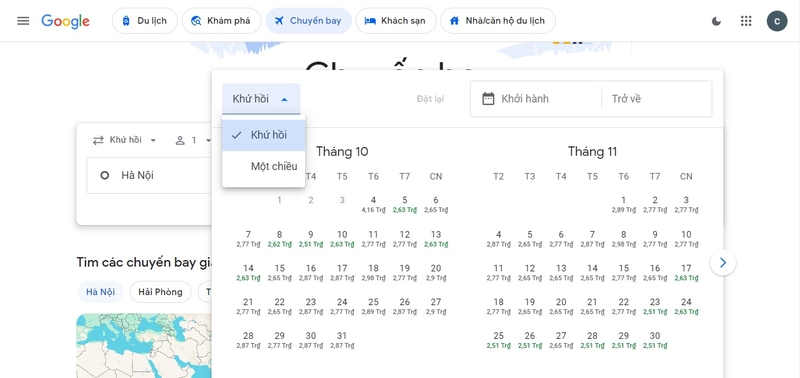This screenshot has width=800, height=378.
Task: Select November 25 in calendar
Action: 498,340
